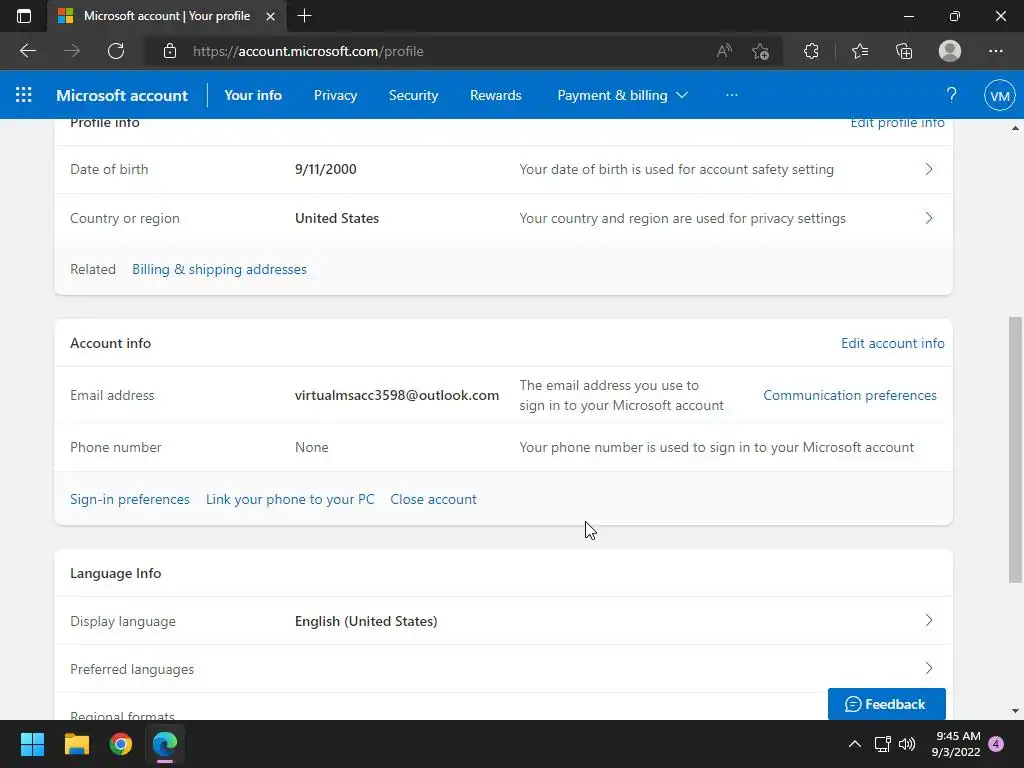Open the Collections icon

[904, 51]
